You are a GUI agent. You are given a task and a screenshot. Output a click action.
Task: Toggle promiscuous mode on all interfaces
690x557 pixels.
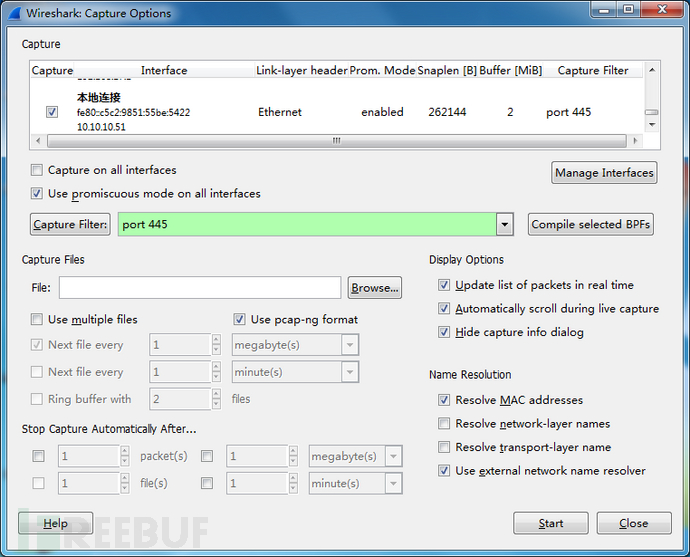click(x=37, y=194)
